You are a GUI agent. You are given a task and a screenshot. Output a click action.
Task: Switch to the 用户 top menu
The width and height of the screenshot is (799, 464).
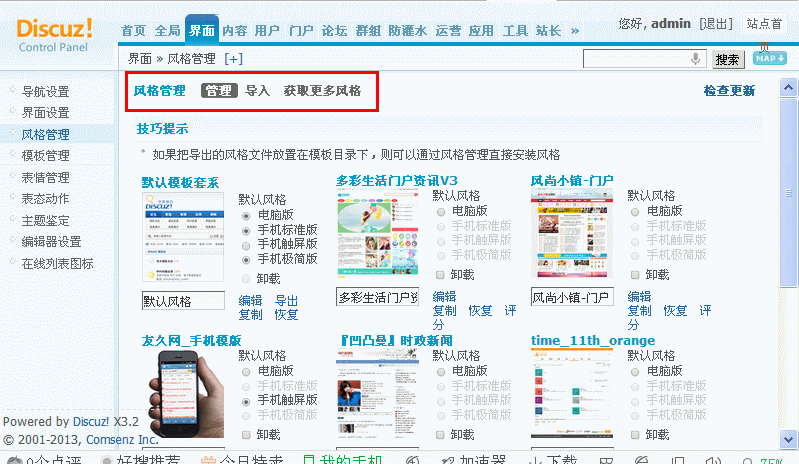(268, 31)
